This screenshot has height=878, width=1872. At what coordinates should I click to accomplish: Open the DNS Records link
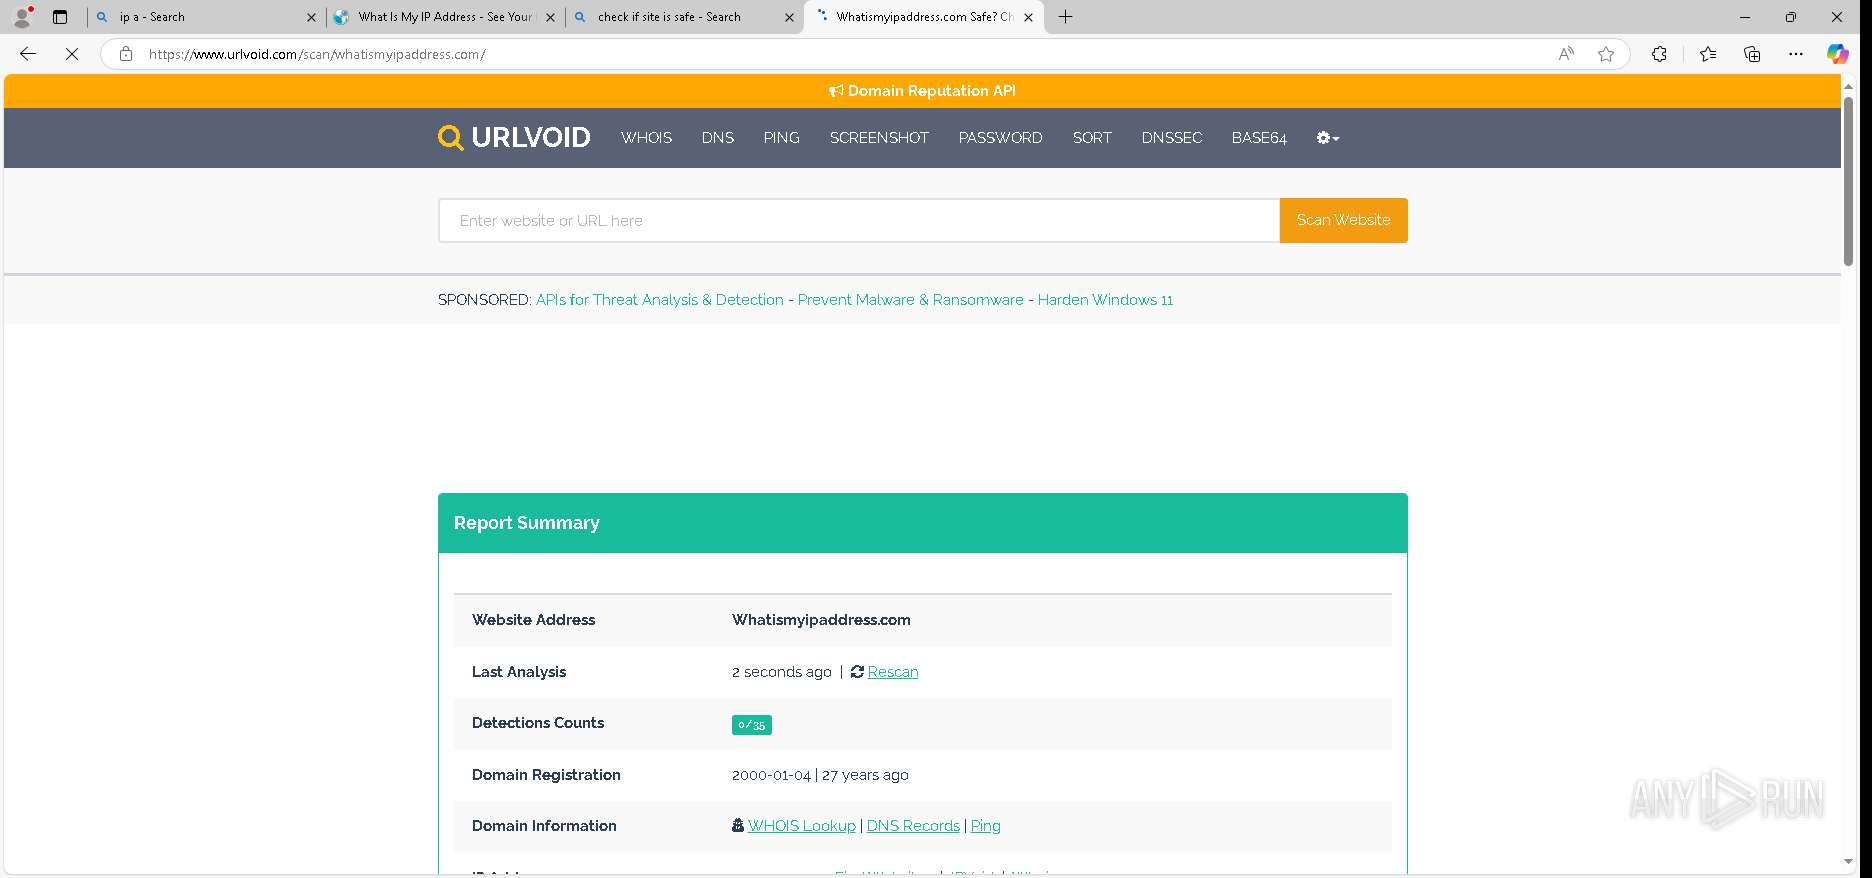pos(913,826)
